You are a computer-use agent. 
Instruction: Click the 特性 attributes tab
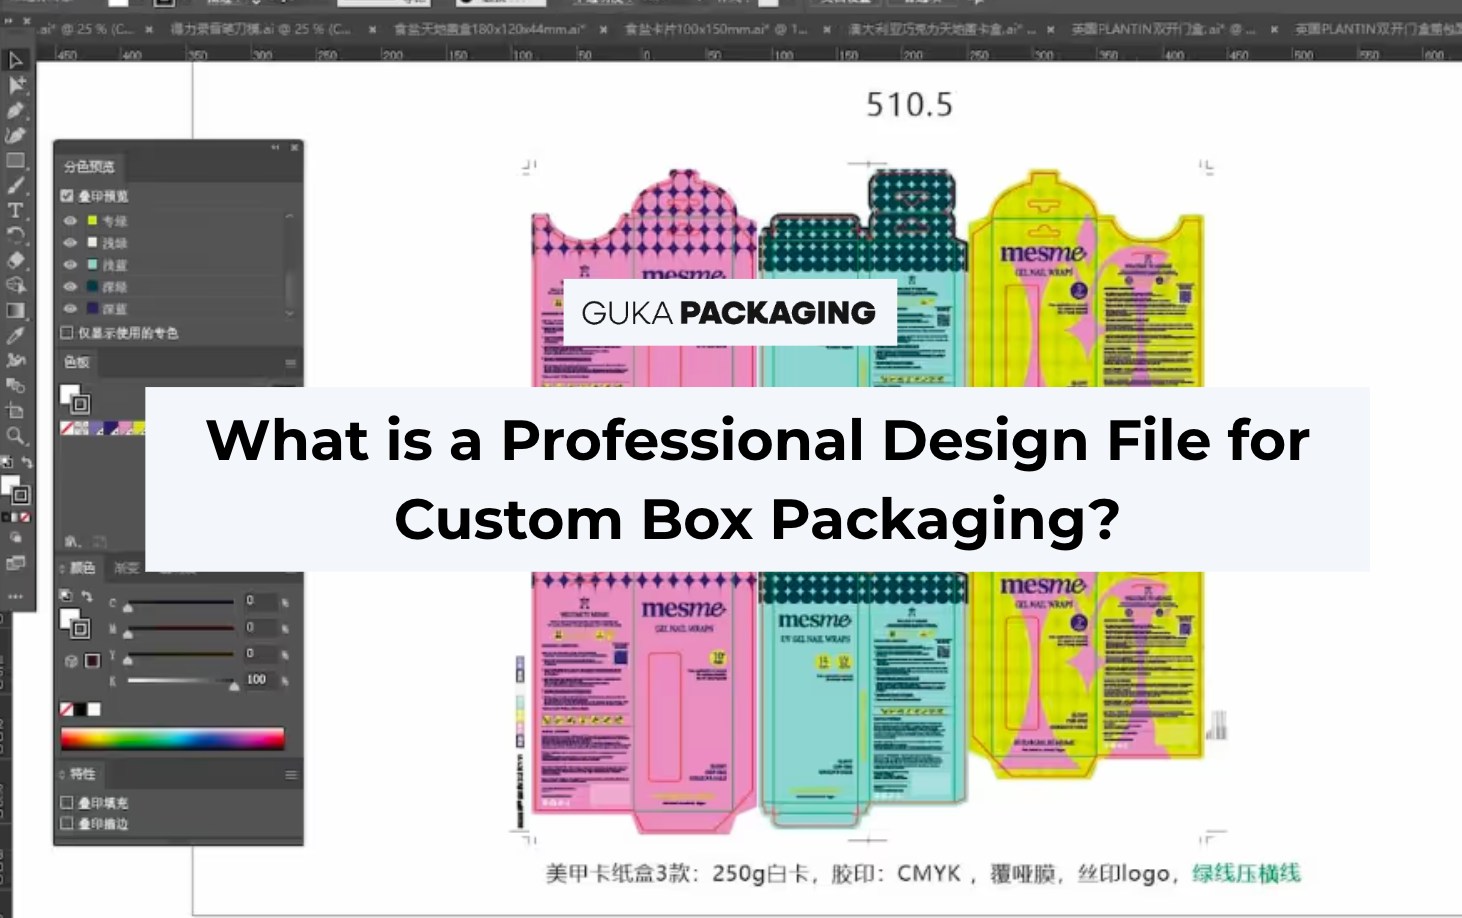coord(82,774)
